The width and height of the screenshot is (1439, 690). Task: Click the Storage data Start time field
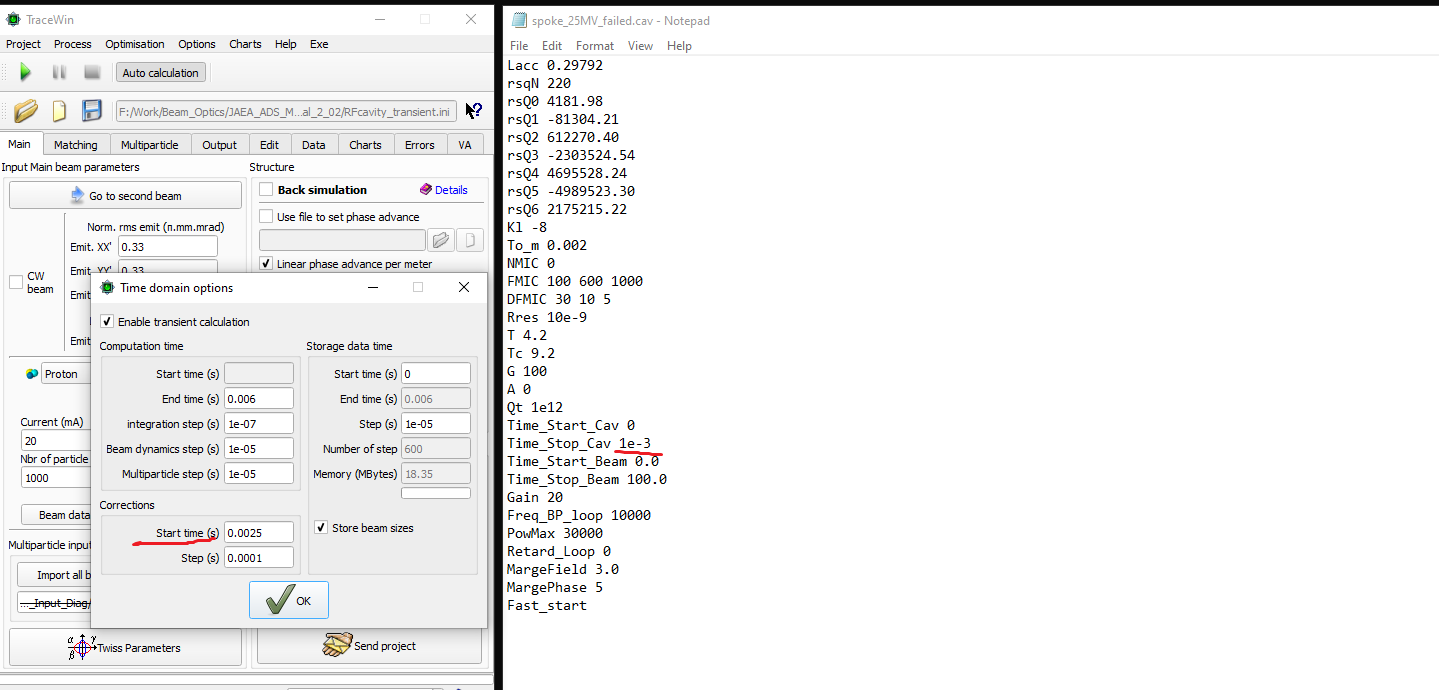(x=436, y=374)
